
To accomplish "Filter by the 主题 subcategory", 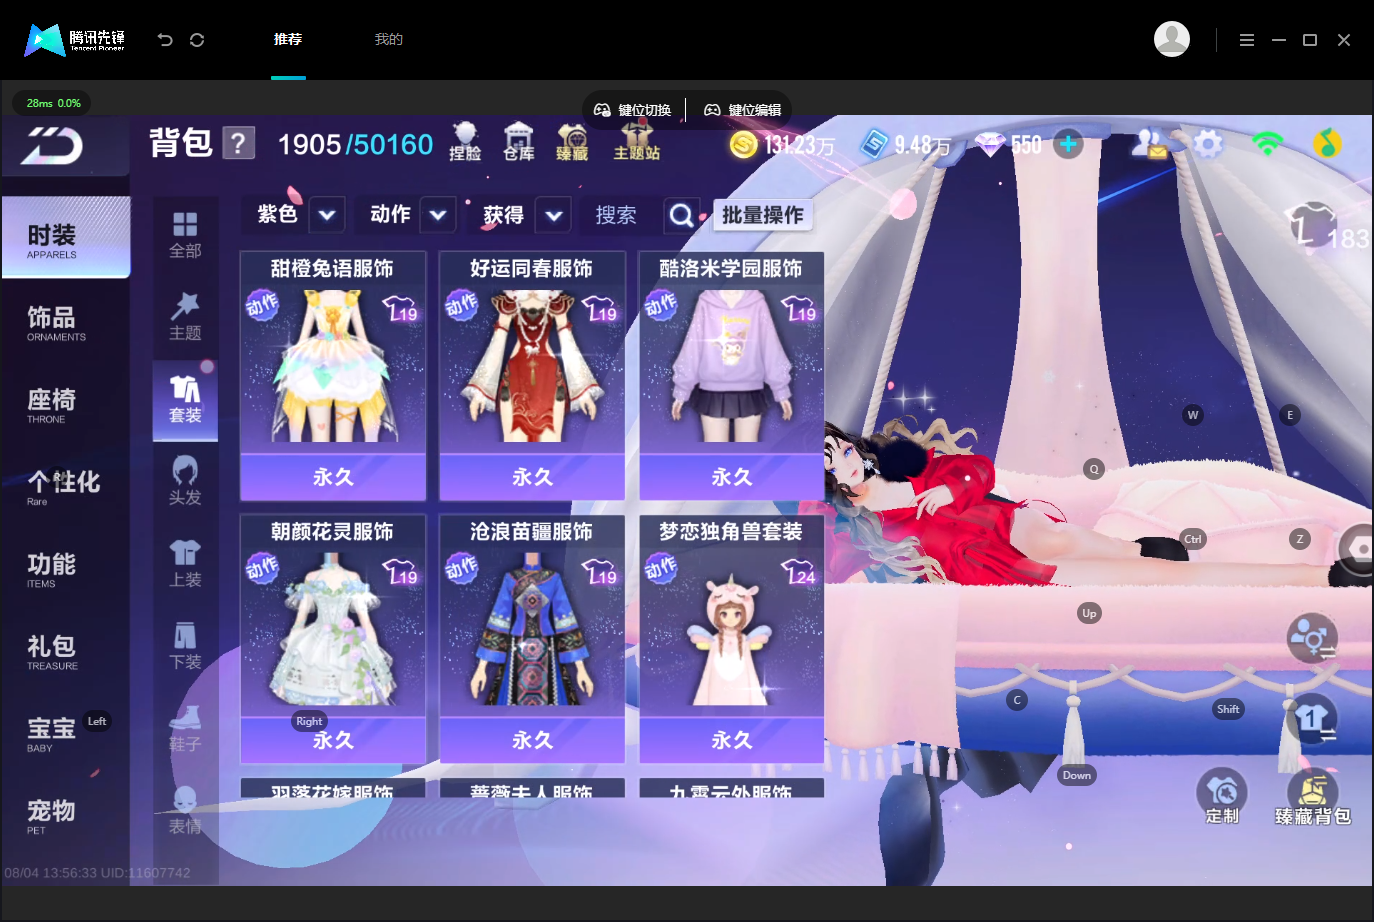I will tap(185, 318).
